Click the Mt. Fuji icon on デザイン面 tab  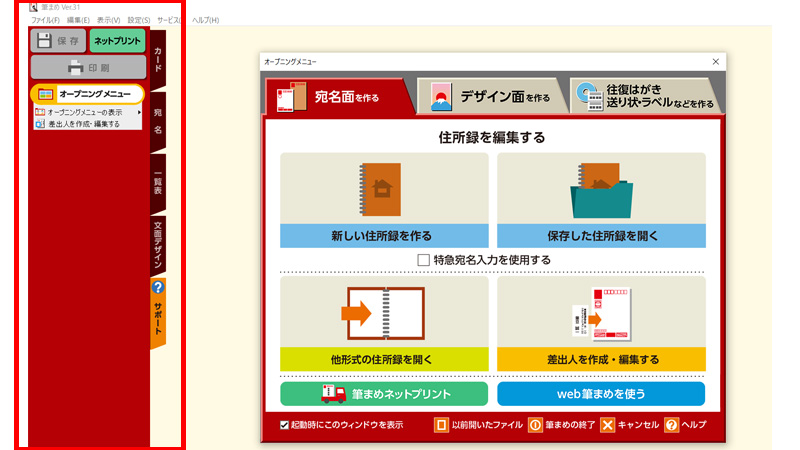(441, 97)
